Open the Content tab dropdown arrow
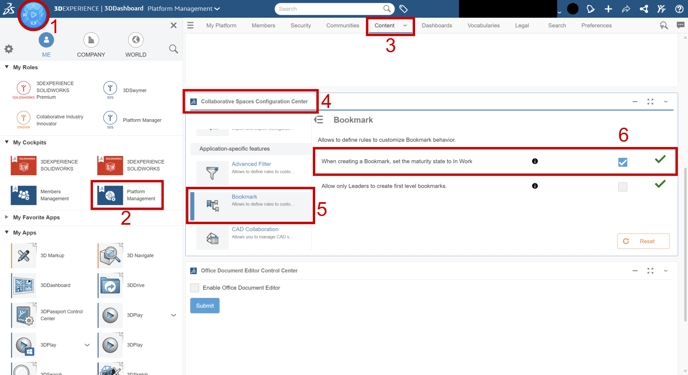 [x=405, y=25]
